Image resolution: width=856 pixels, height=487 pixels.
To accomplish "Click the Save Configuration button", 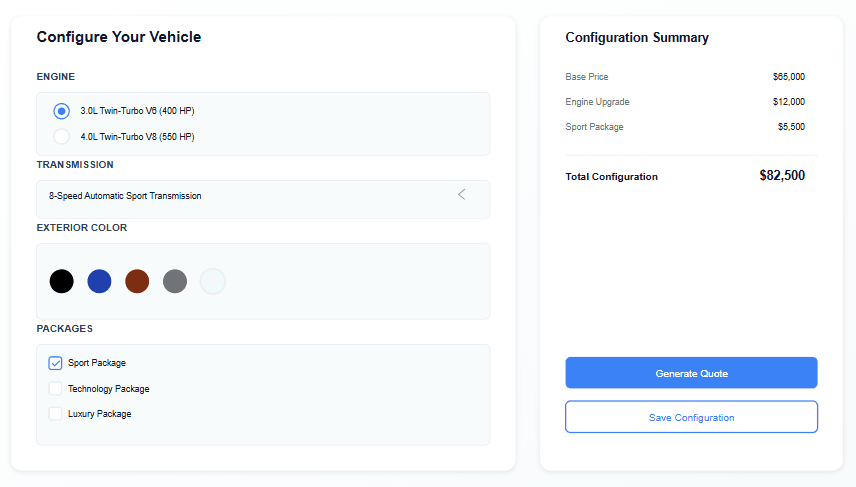I will point(691,417).
